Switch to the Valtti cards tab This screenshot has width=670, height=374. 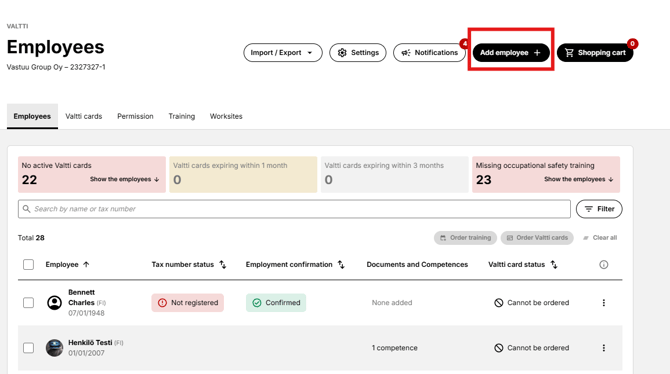[x=84, y=116]
